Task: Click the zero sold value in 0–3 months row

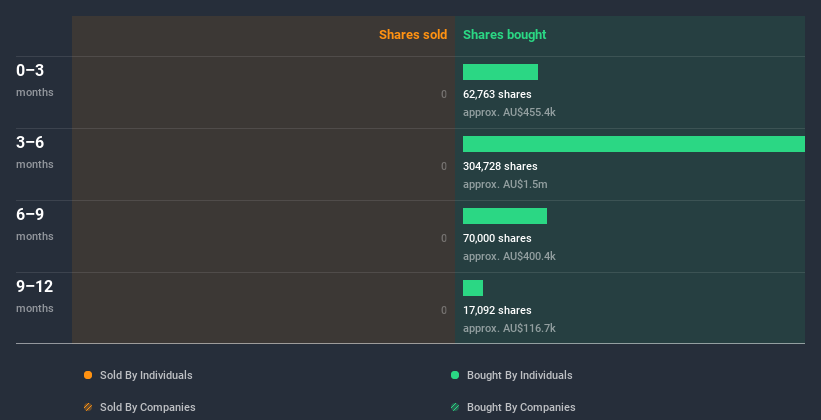Action: pos(444,94)
